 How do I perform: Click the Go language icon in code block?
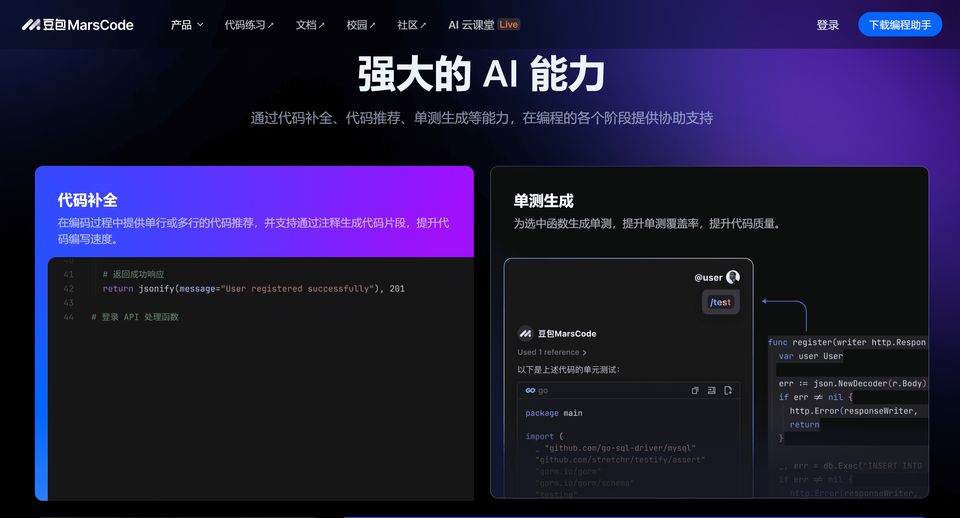(x=530, y=390)
